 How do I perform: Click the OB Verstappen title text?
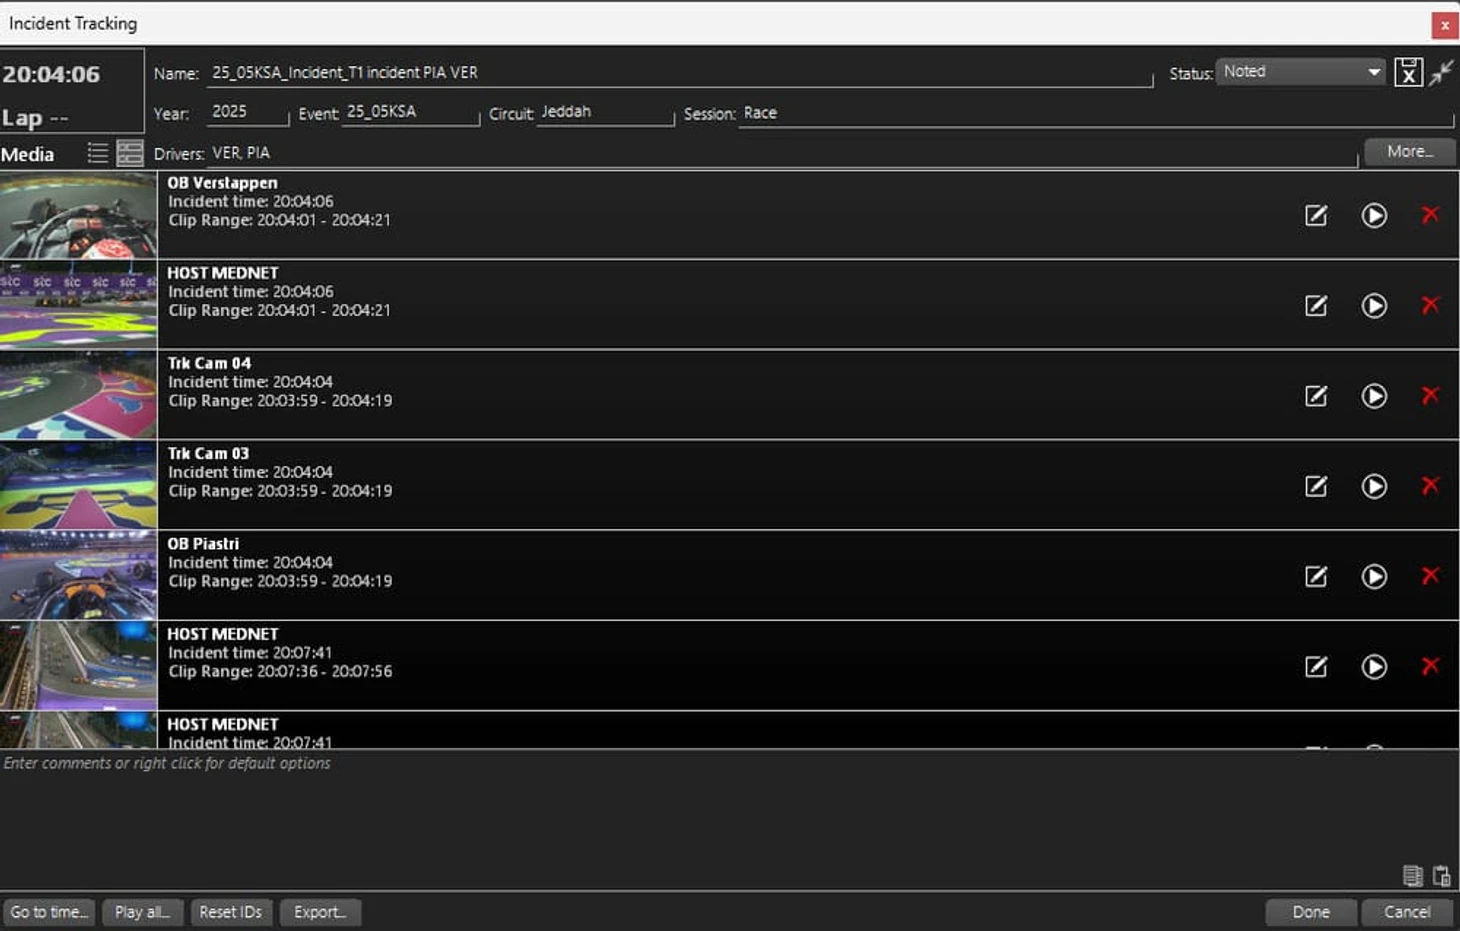[222, 183]
